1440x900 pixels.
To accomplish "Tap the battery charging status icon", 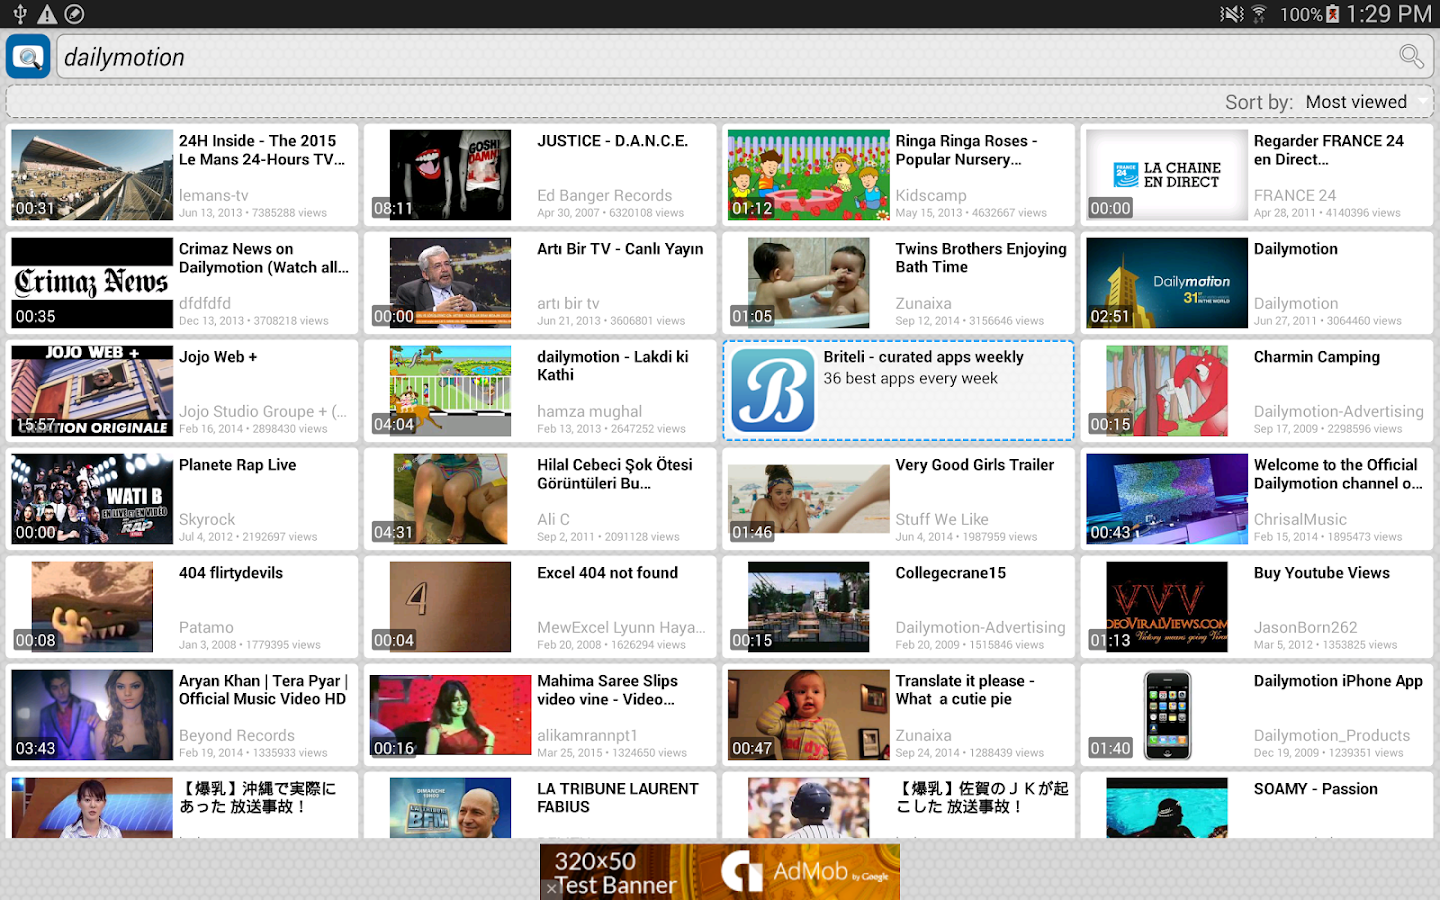I will point(1332,14).
